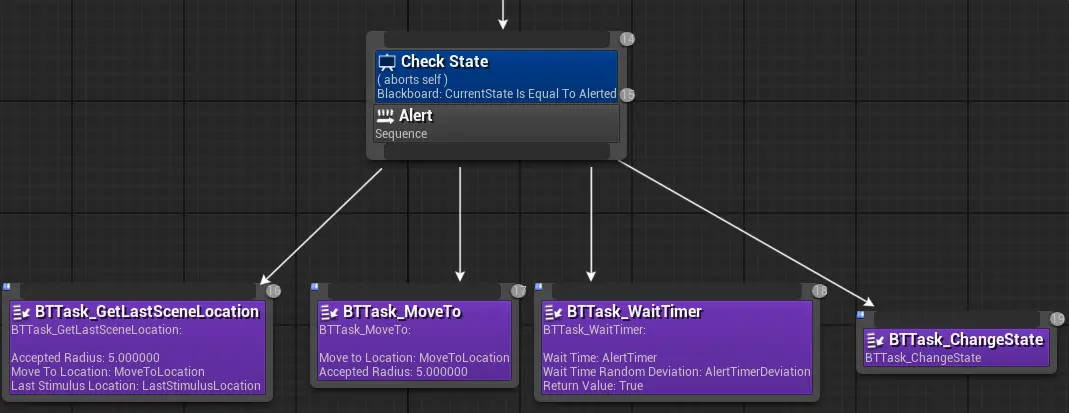Click blueprint marker above BTTask_GetLastSceneLocation node
Screen dimensions: 1069x413
(4, 287)
